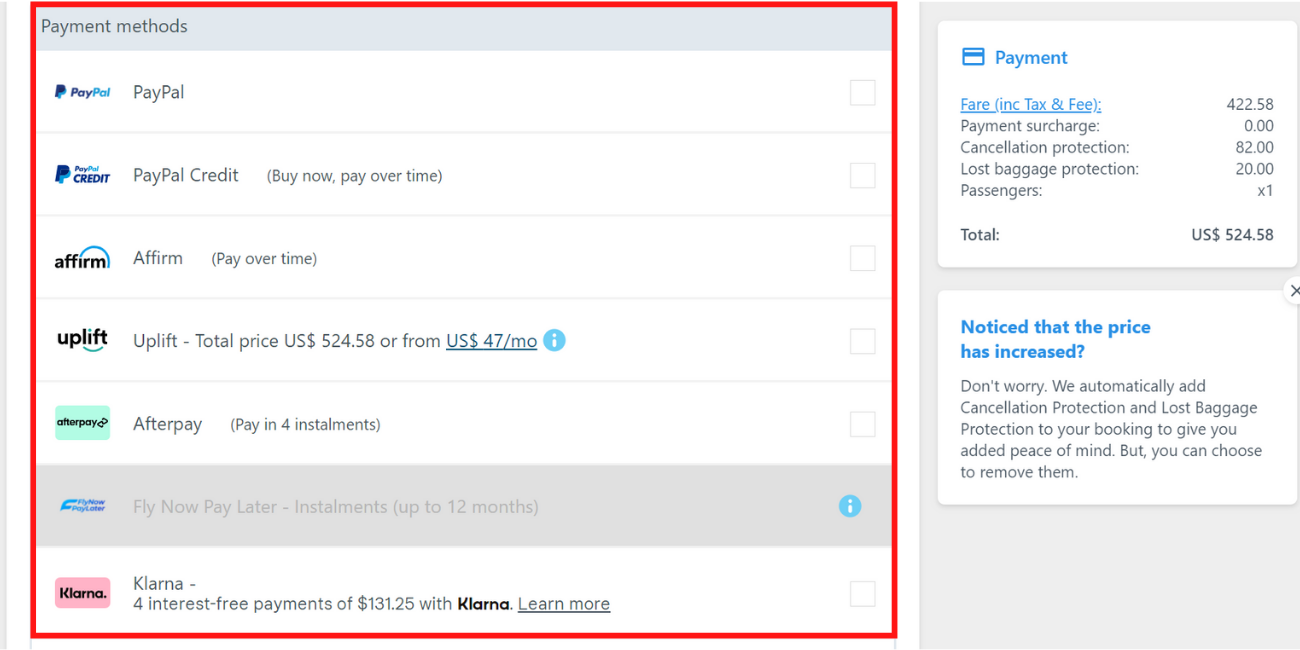Close the price increase notice

pos(1294,291)
